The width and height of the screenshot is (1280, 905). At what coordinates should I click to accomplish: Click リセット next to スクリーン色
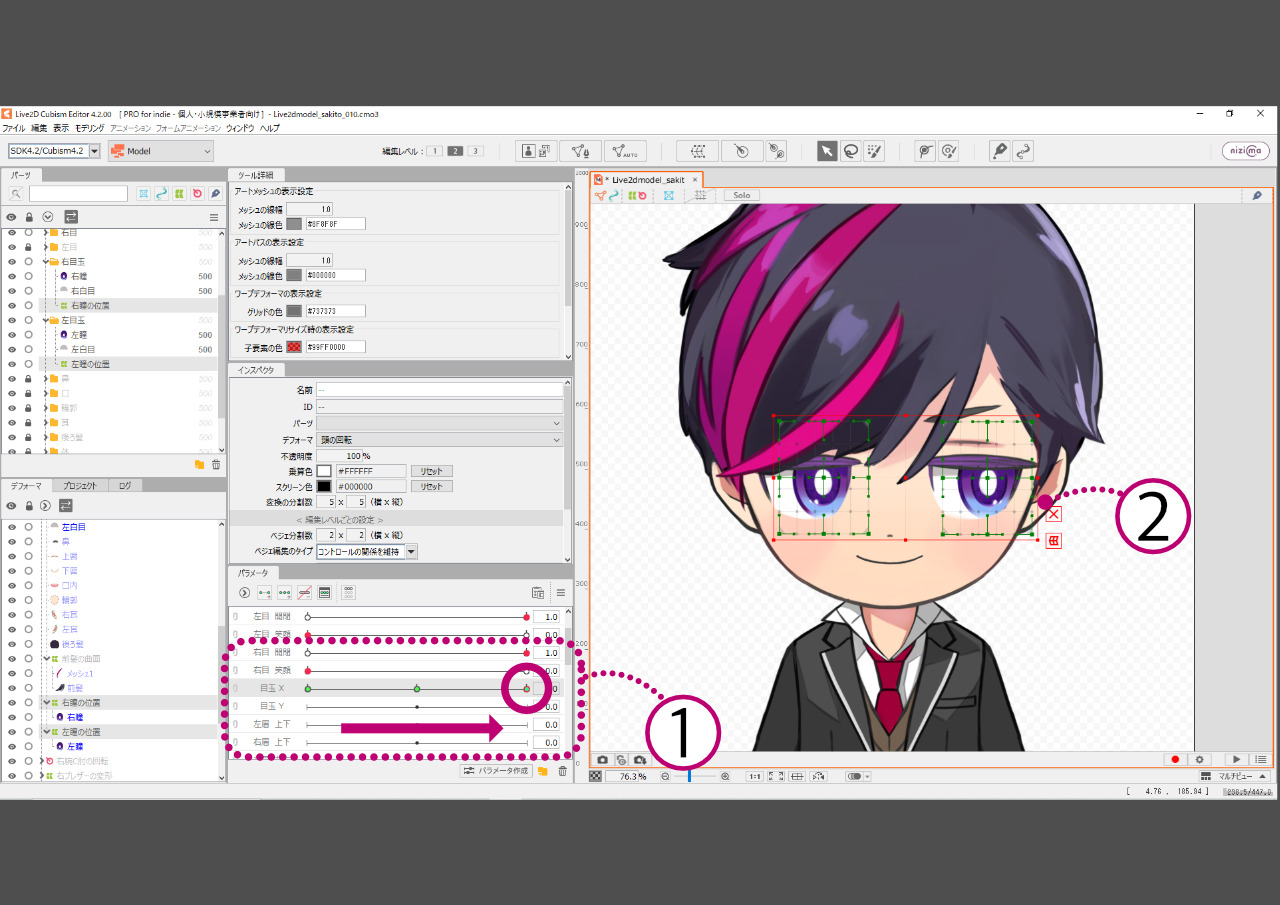click(431, 486)
